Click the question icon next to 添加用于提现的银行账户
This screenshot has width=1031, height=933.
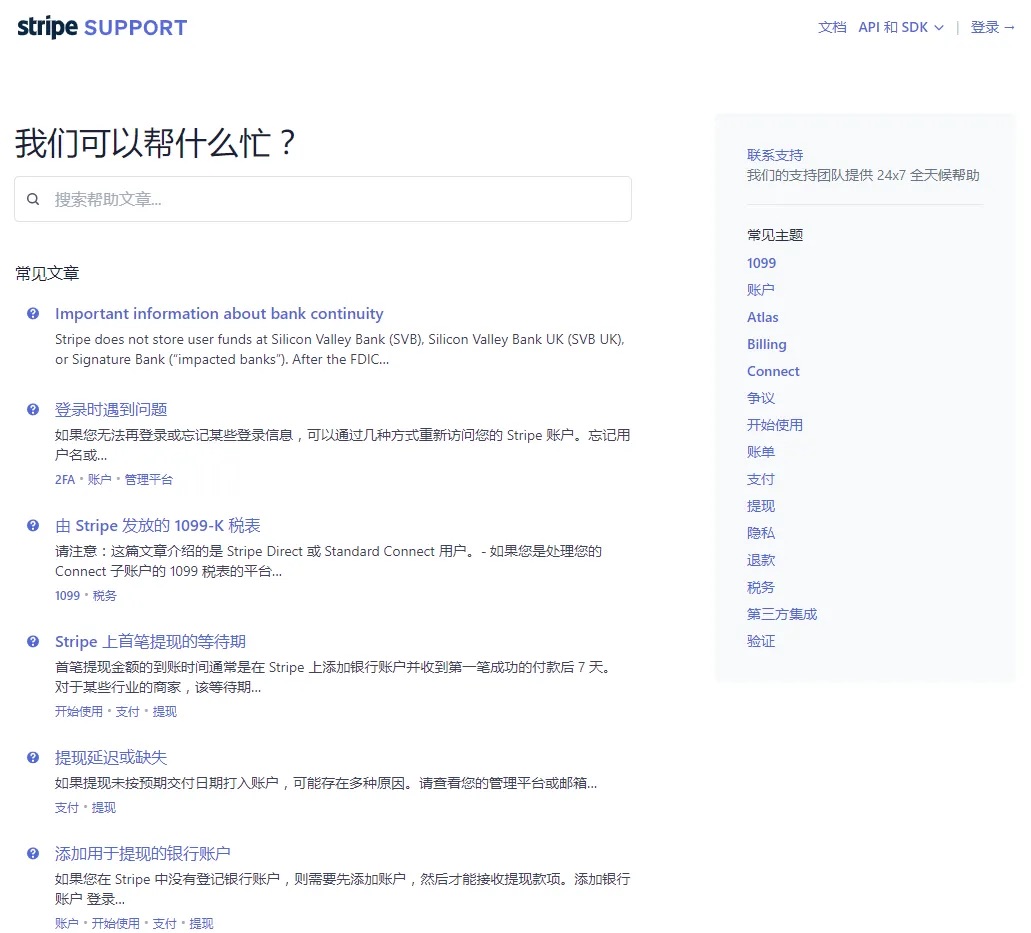coord(32,853)
